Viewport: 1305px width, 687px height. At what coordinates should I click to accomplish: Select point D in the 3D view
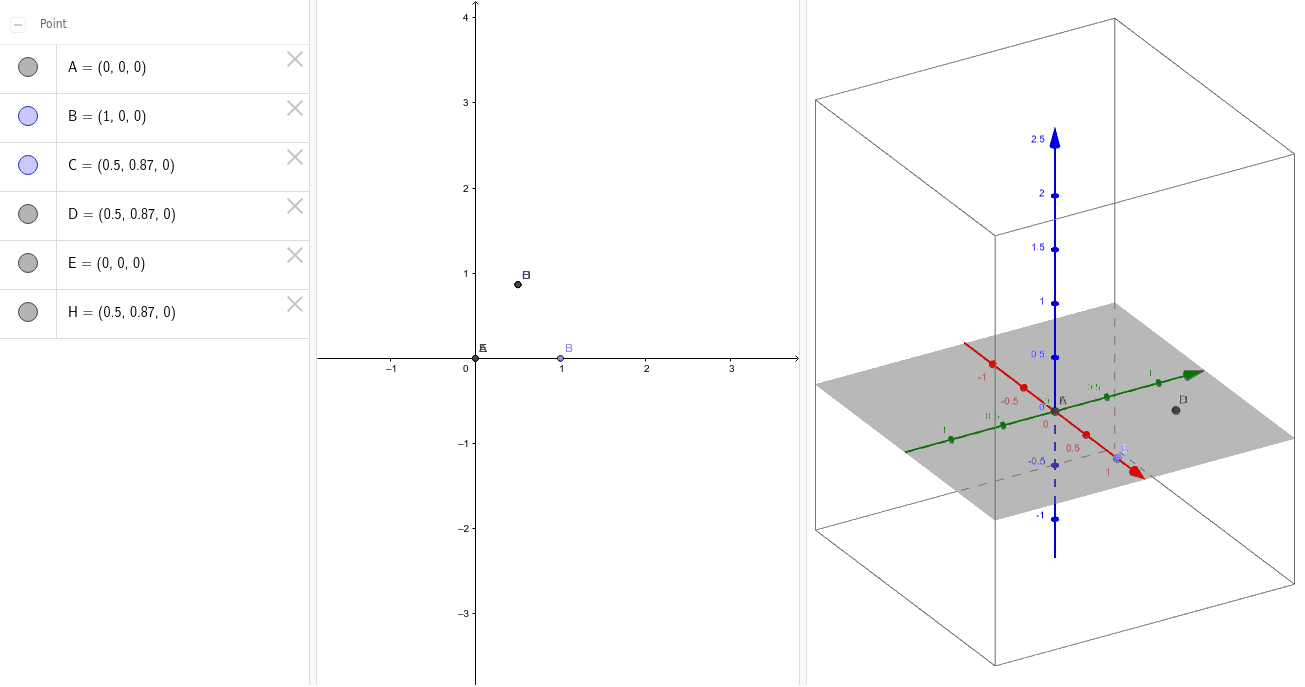pyautogui.click(x=1176, y=410)
